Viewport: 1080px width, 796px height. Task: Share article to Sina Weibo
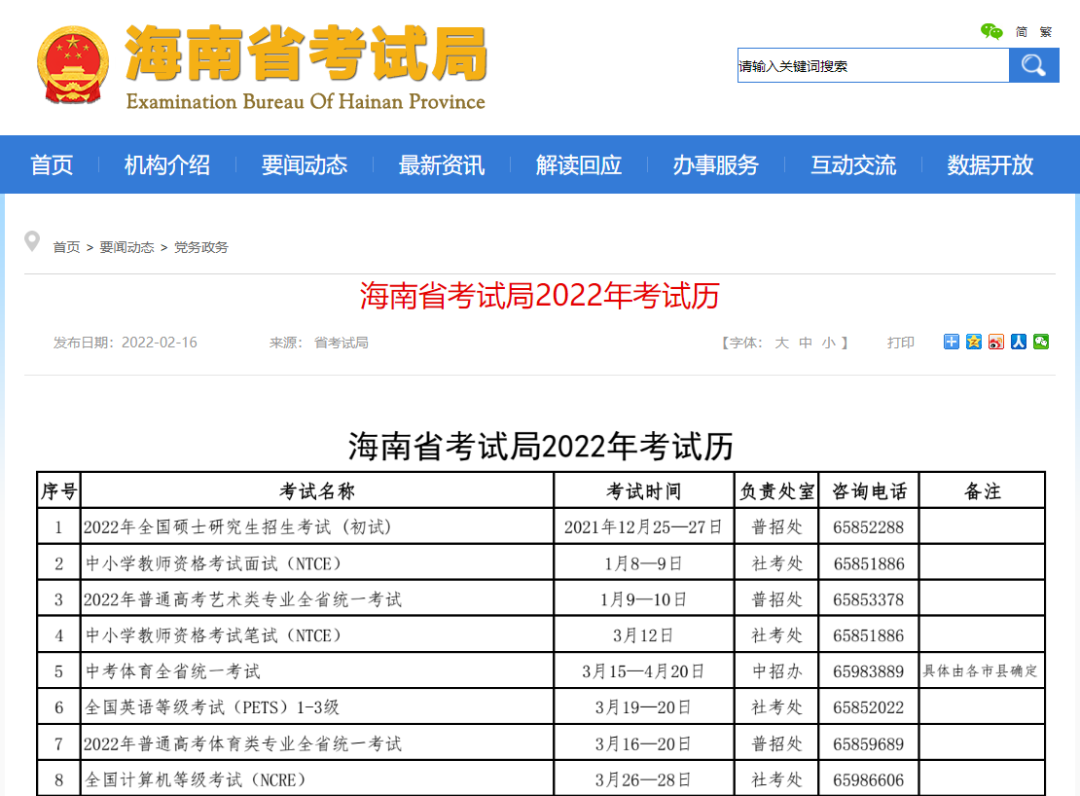[x=996, y=341]
